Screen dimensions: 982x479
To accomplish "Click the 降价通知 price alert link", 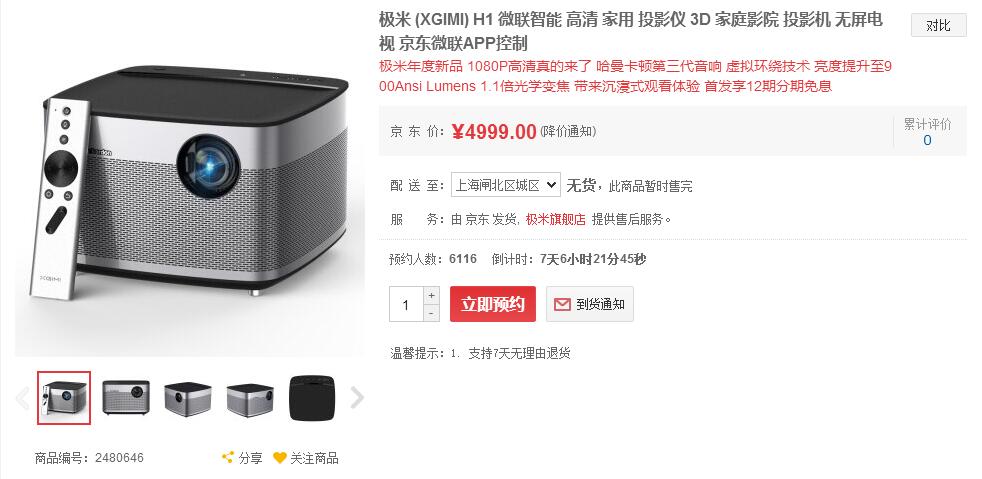I will [x=568, y=131].
